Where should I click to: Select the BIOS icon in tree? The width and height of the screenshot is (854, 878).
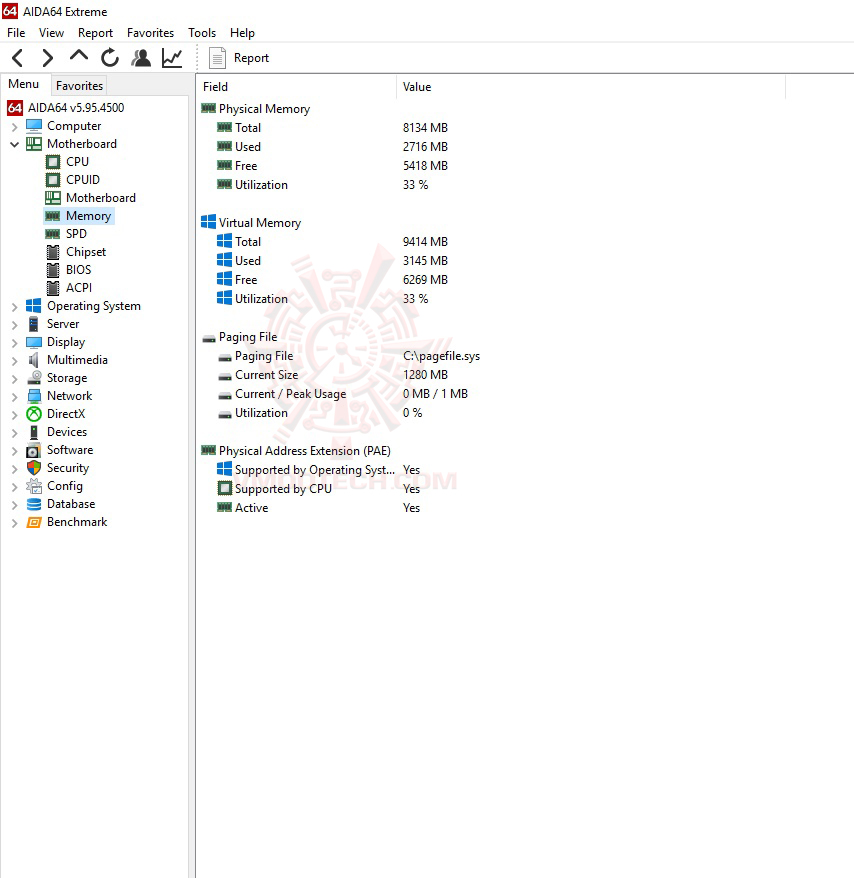pyautogui.click(x=53, y=270)
